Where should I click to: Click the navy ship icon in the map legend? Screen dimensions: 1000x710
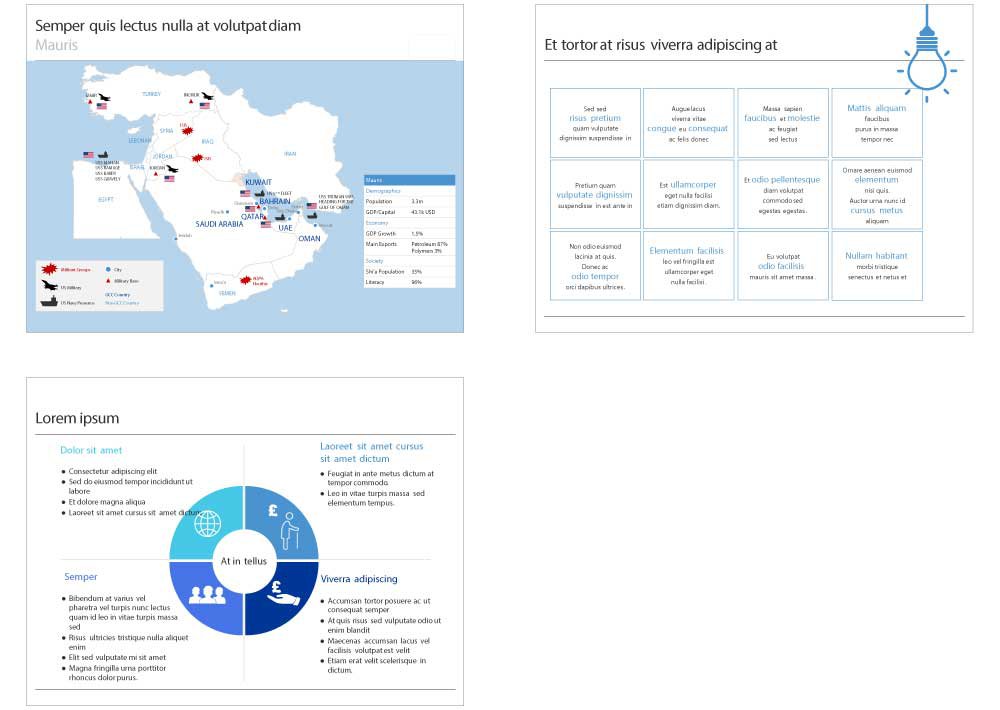pyautogui.click(x=49, y=301)
